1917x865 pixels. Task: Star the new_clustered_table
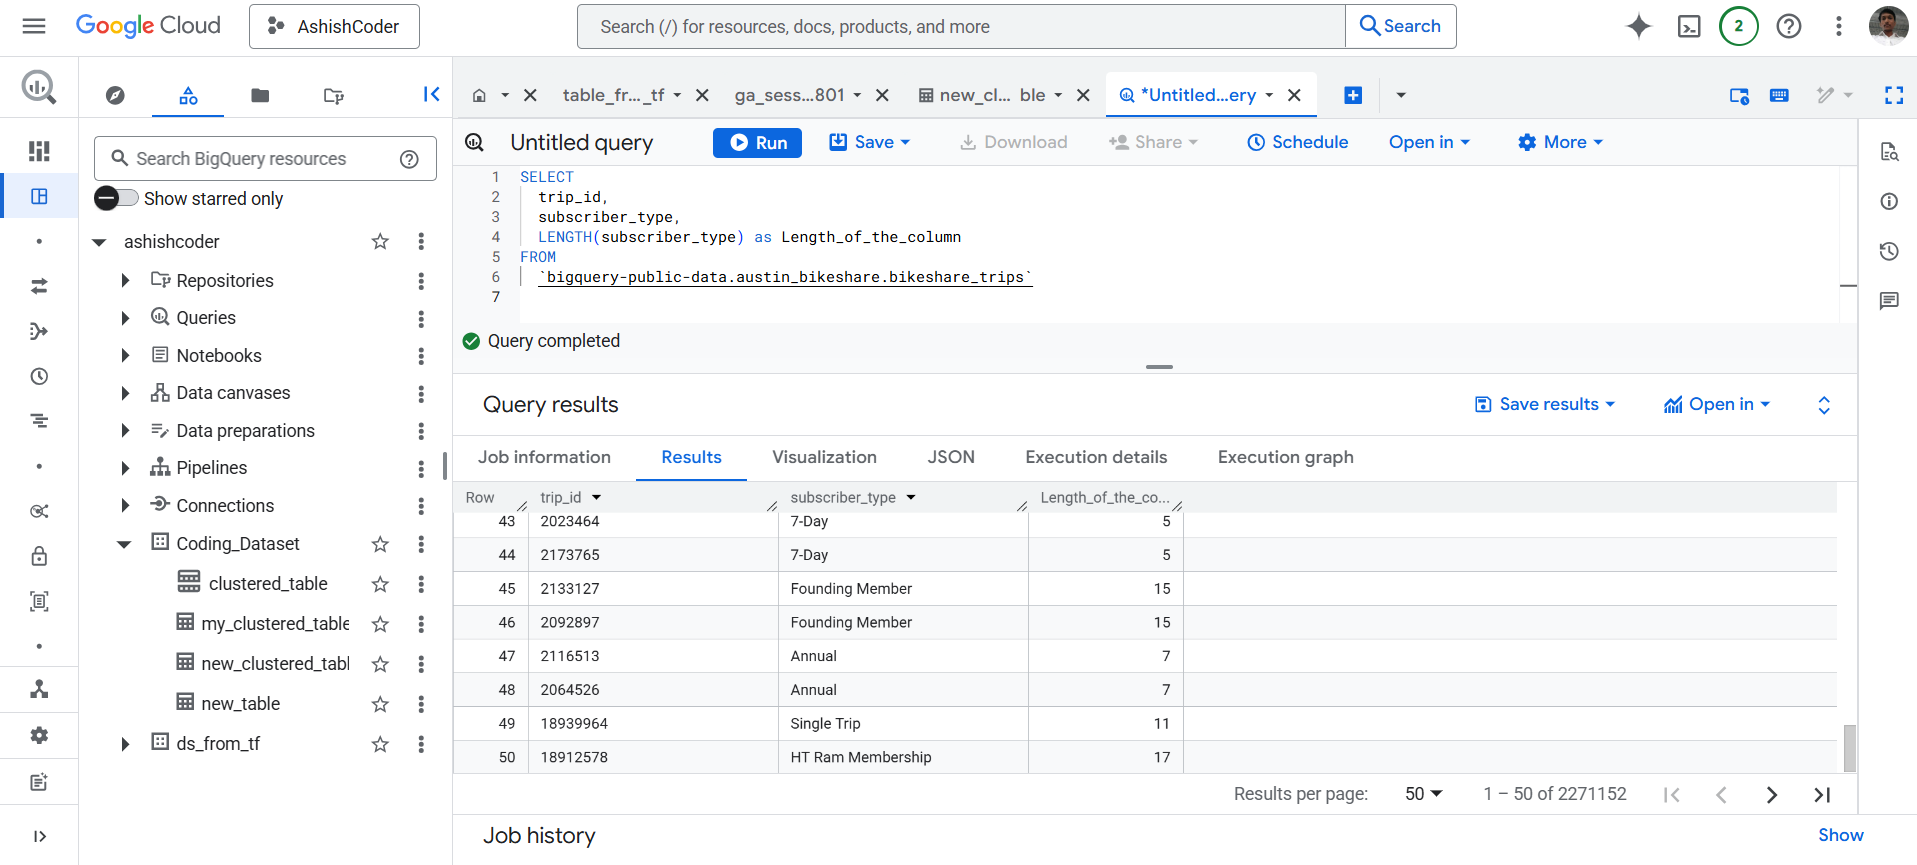(x=380, y=664)
